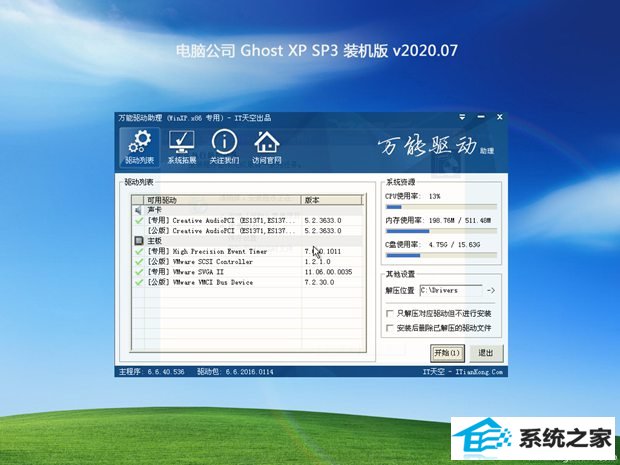This screenshot has width=620, height=465.
Task: Click the C:\Drivers extract path field
Action: click(451, 290)
